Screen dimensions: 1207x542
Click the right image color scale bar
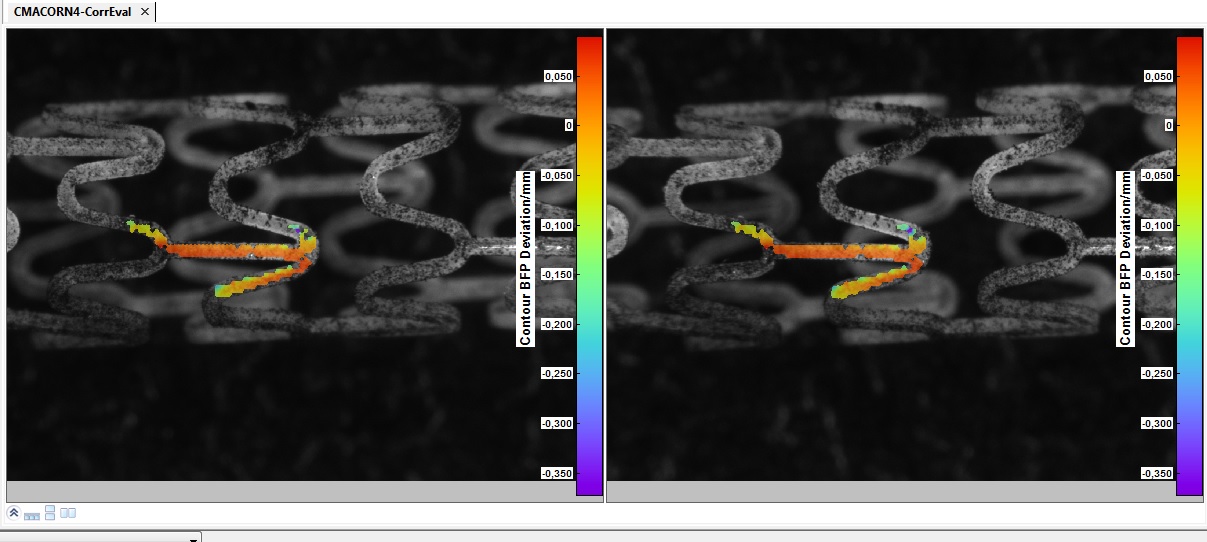coord(1189,266)
